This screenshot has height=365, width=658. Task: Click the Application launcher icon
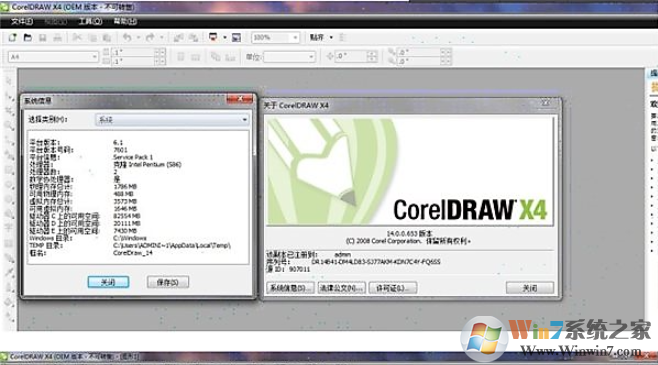click(213, 38)
